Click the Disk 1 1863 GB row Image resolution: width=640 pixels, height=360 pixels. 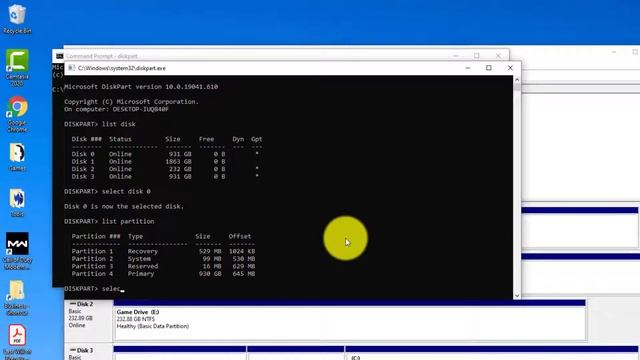point(149,161)
